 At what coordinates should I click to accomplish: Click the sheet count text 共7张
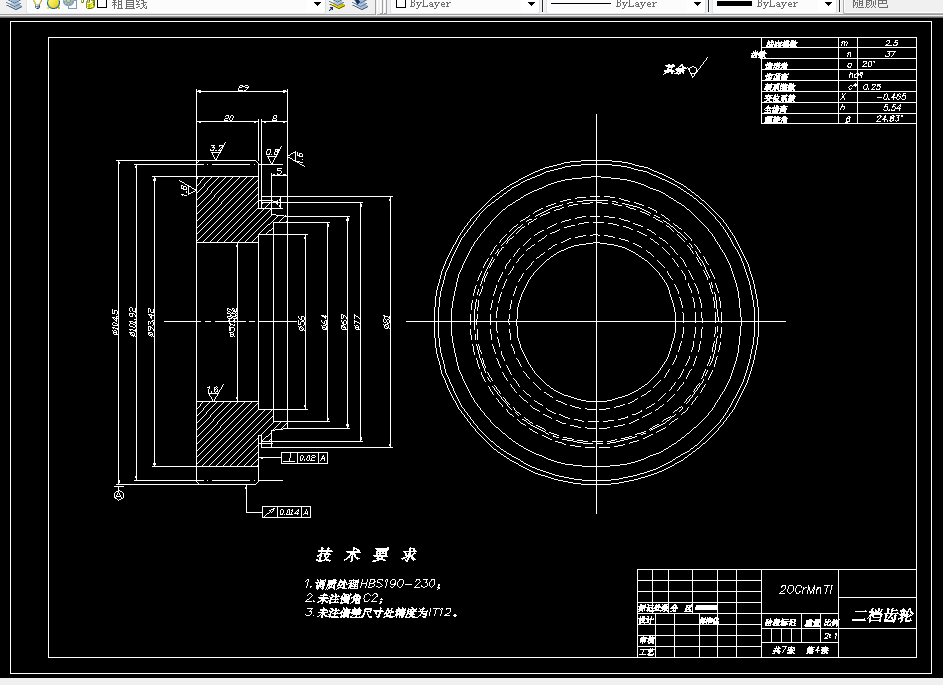coord(784,651)
